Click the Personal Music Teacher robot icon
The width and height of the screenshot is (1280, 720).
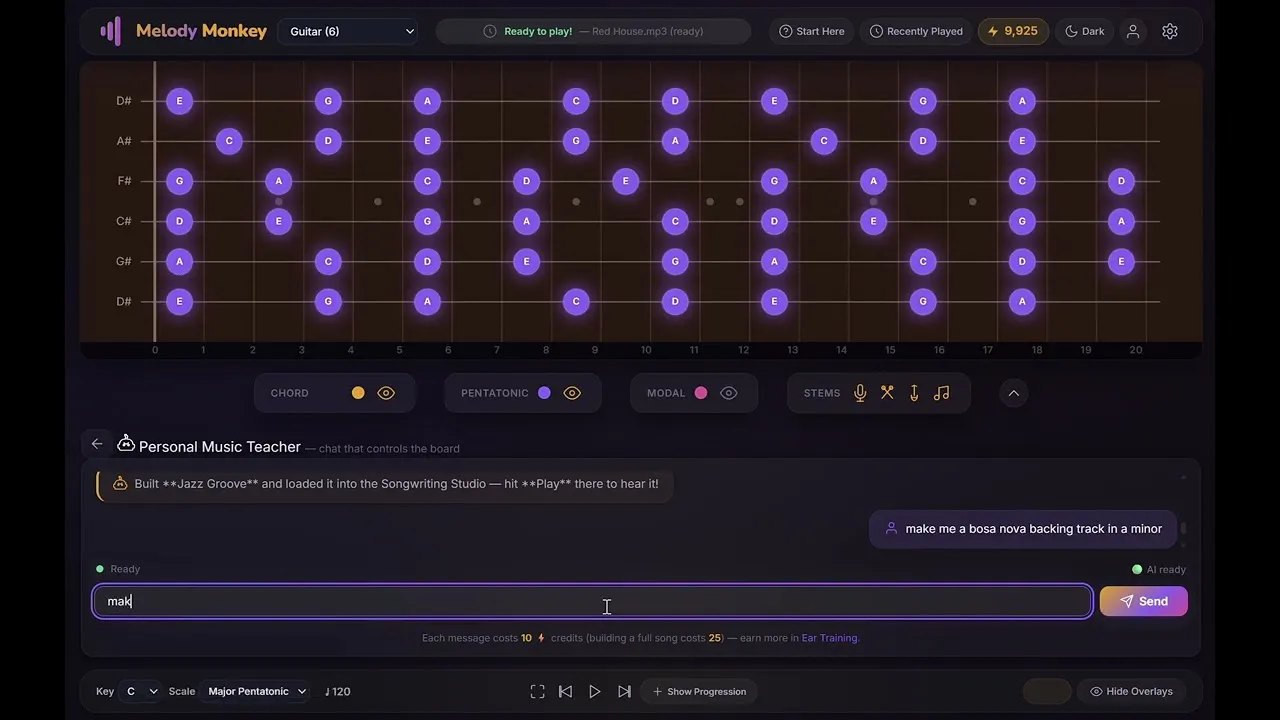pyautogui.click(x=126, y=443)
